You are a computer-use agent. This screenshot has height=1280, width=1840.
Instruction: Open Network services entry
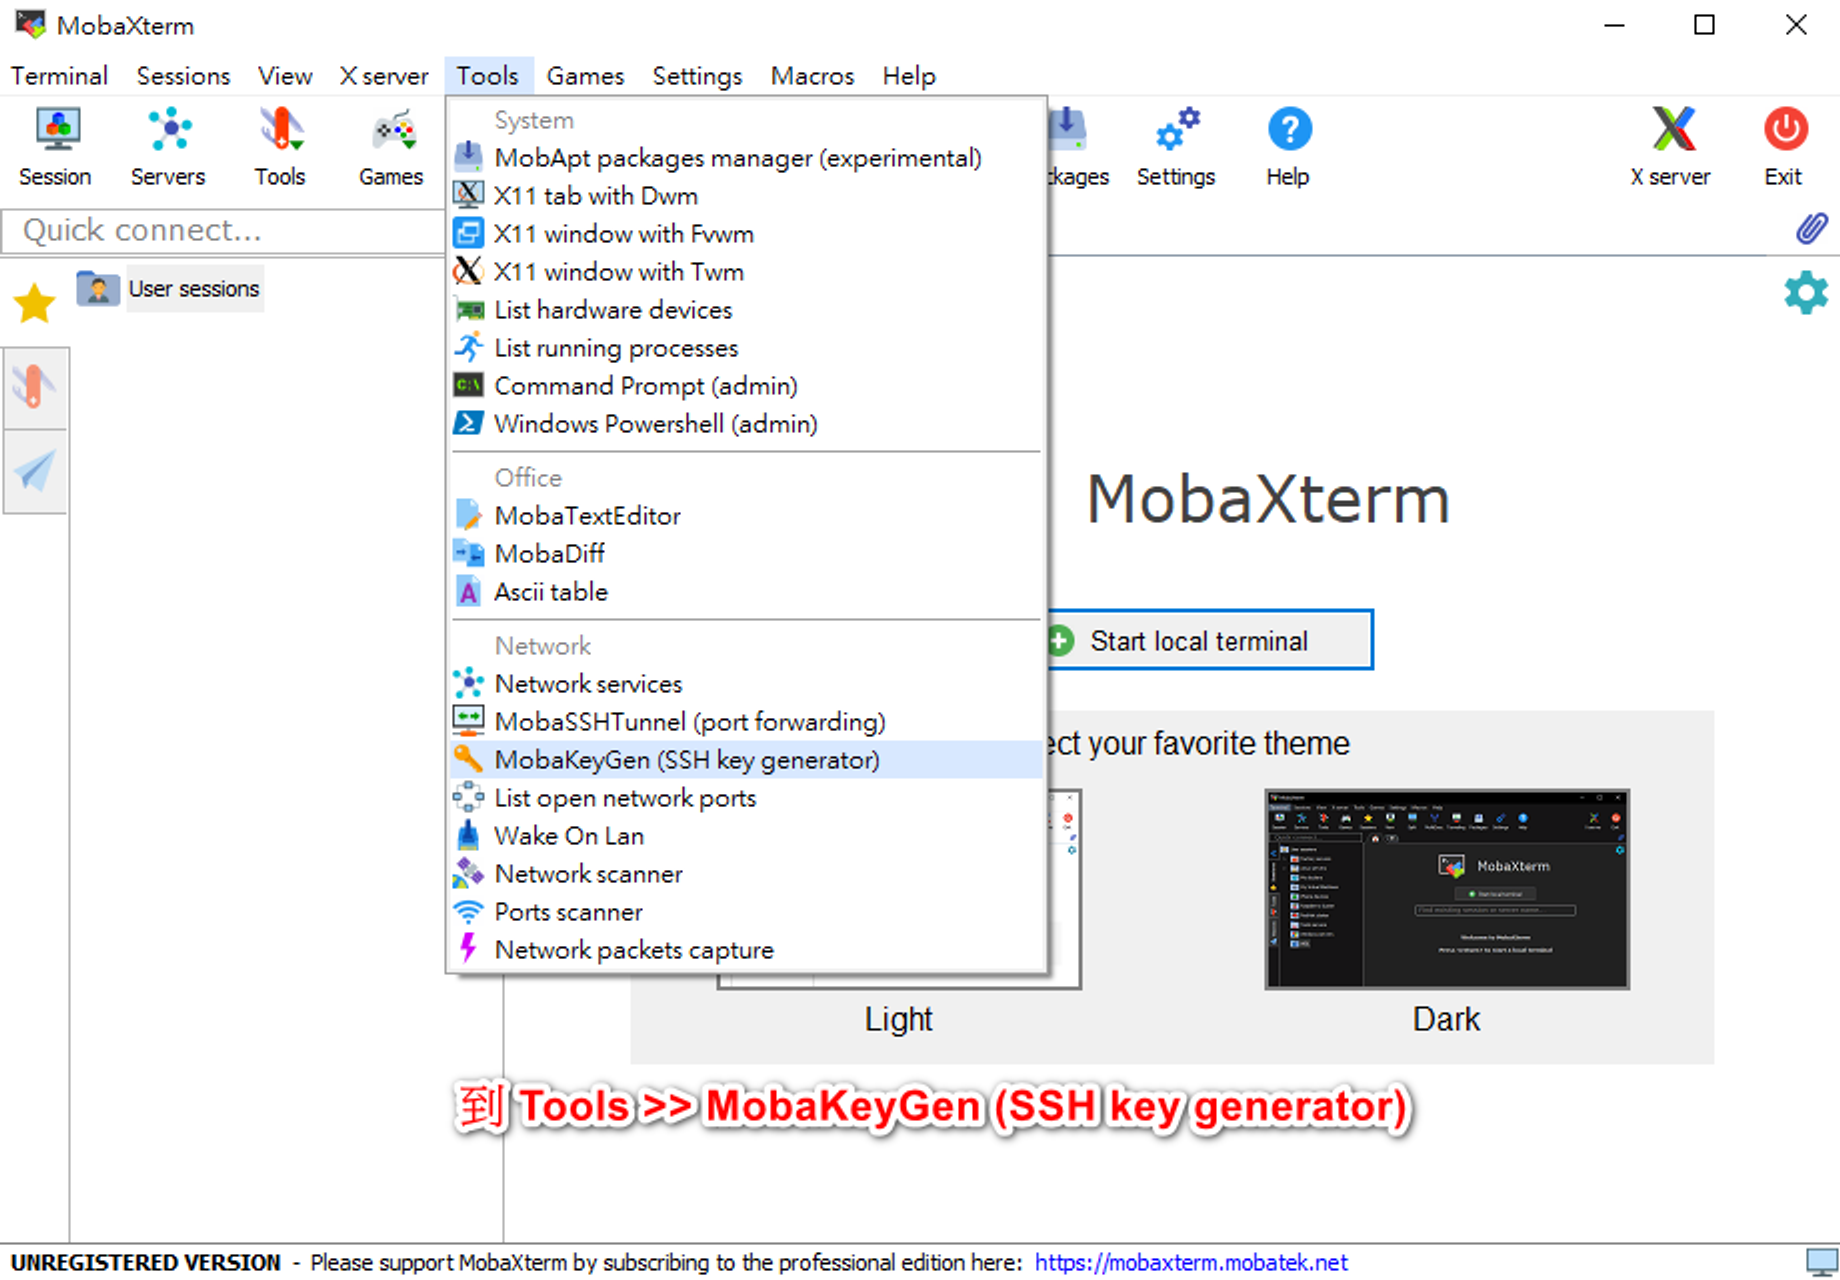coord(746,684)
